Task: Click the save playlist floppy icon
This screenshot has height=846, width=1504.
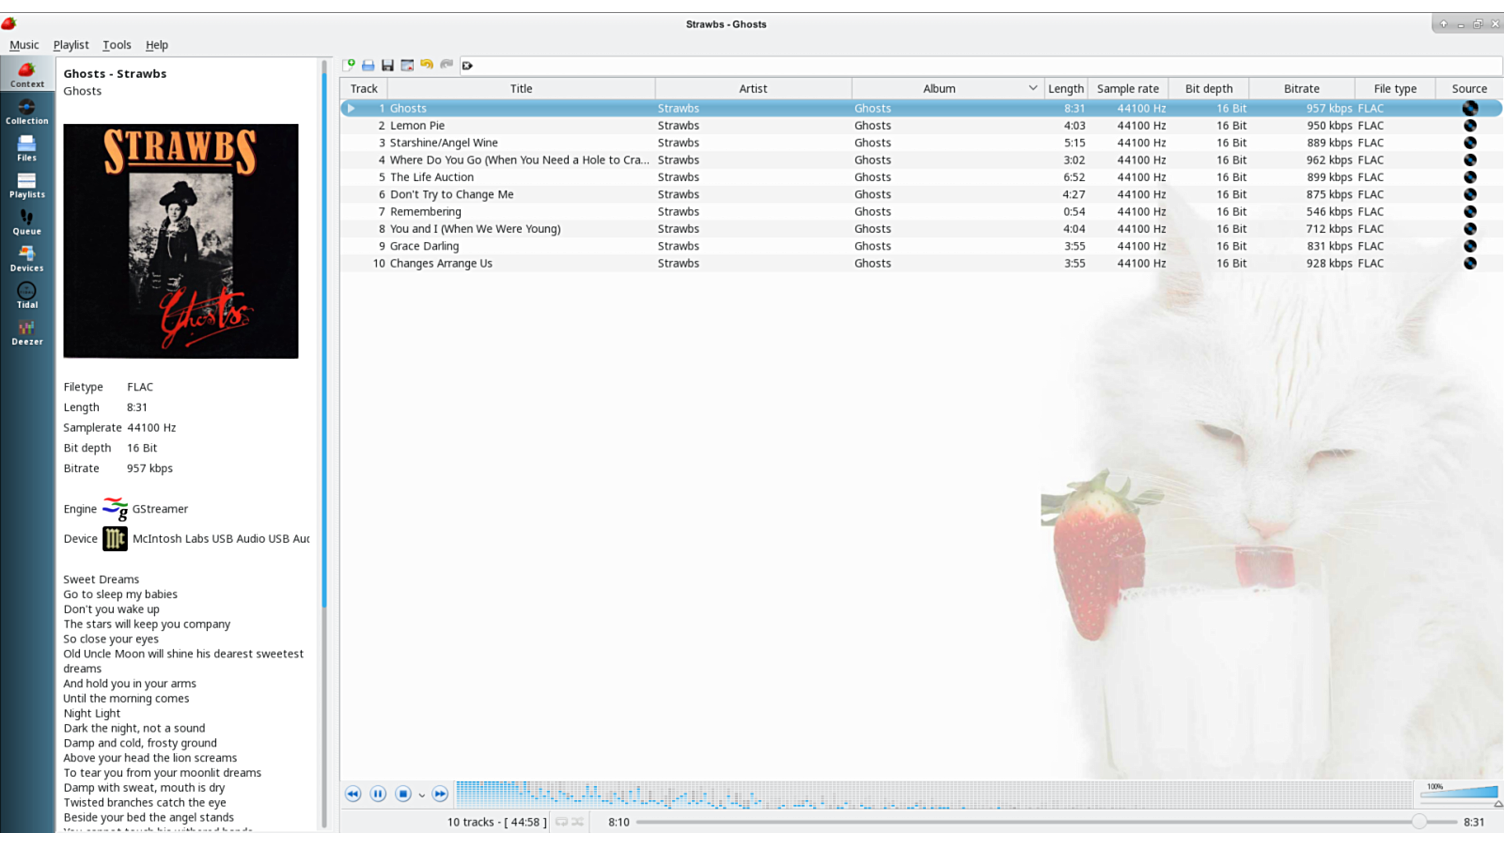Action: [x=388, y=65]
